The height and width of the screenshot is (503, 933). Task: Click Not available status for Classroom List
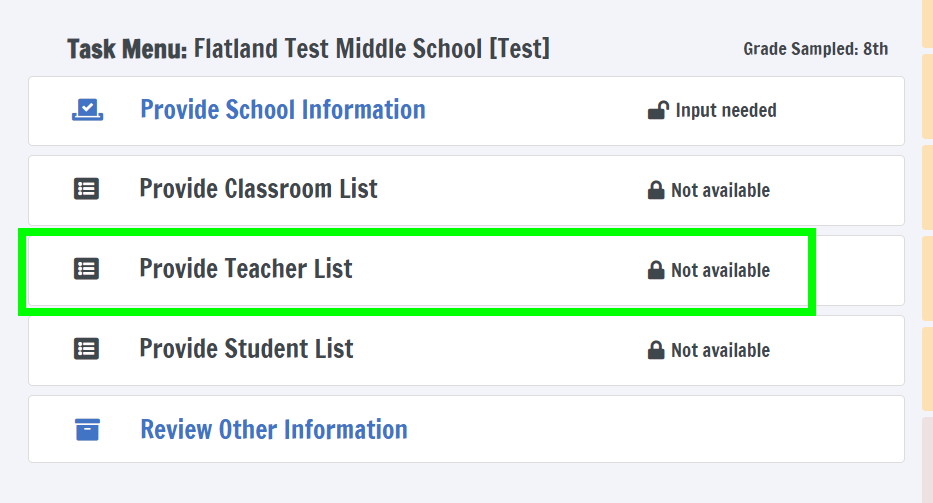(x=720, y=190)
